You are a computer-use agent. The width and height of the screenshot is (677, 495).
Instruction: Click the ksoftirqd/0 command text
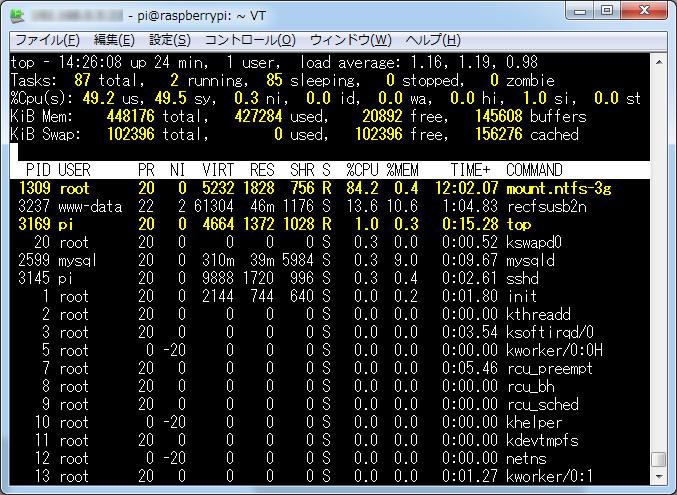click(550, 332)
